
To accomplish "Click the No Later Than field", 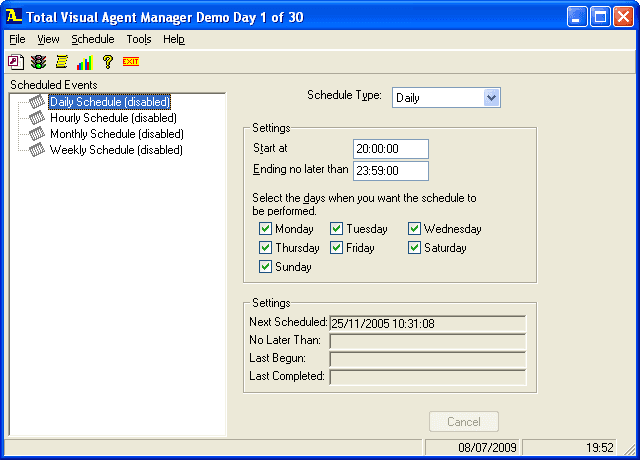I will [427, 341].
